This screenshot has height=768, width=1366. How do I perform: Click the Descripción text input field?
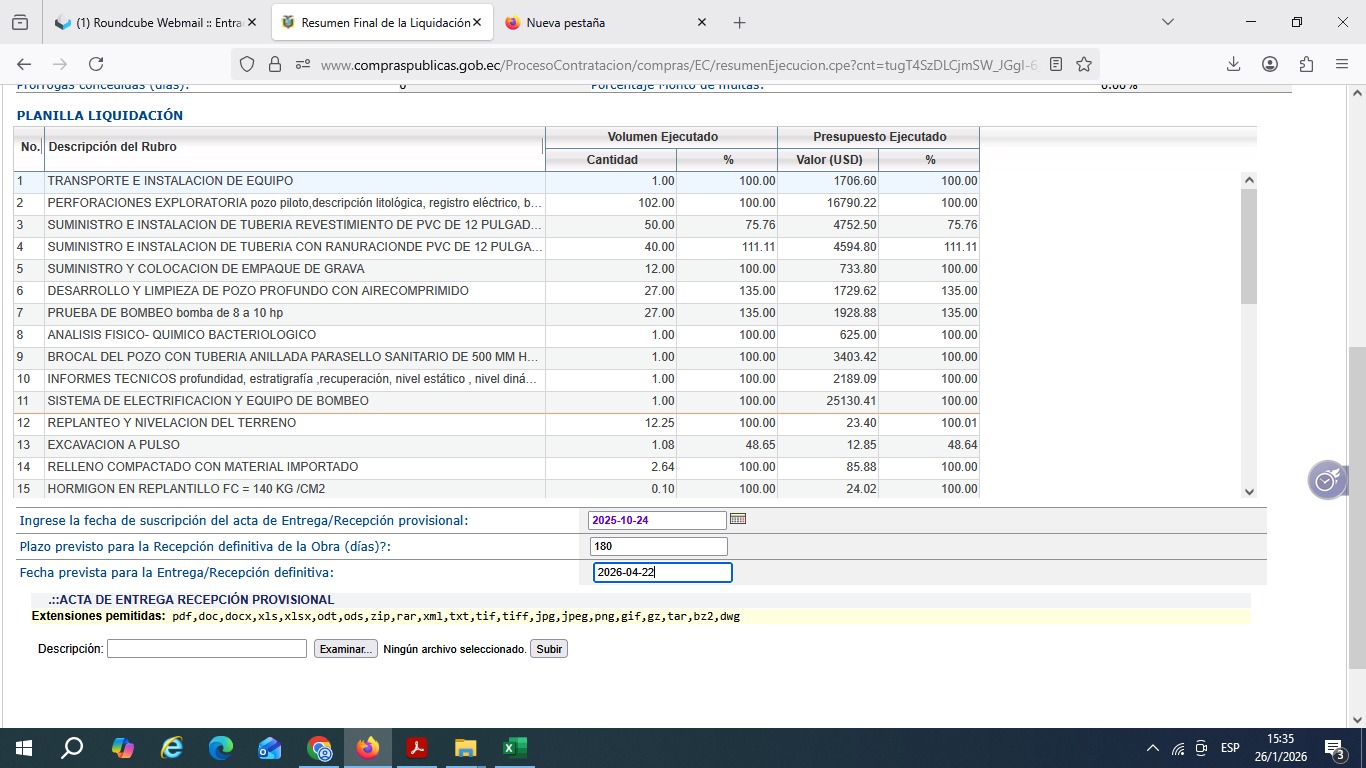coord(206,649)
